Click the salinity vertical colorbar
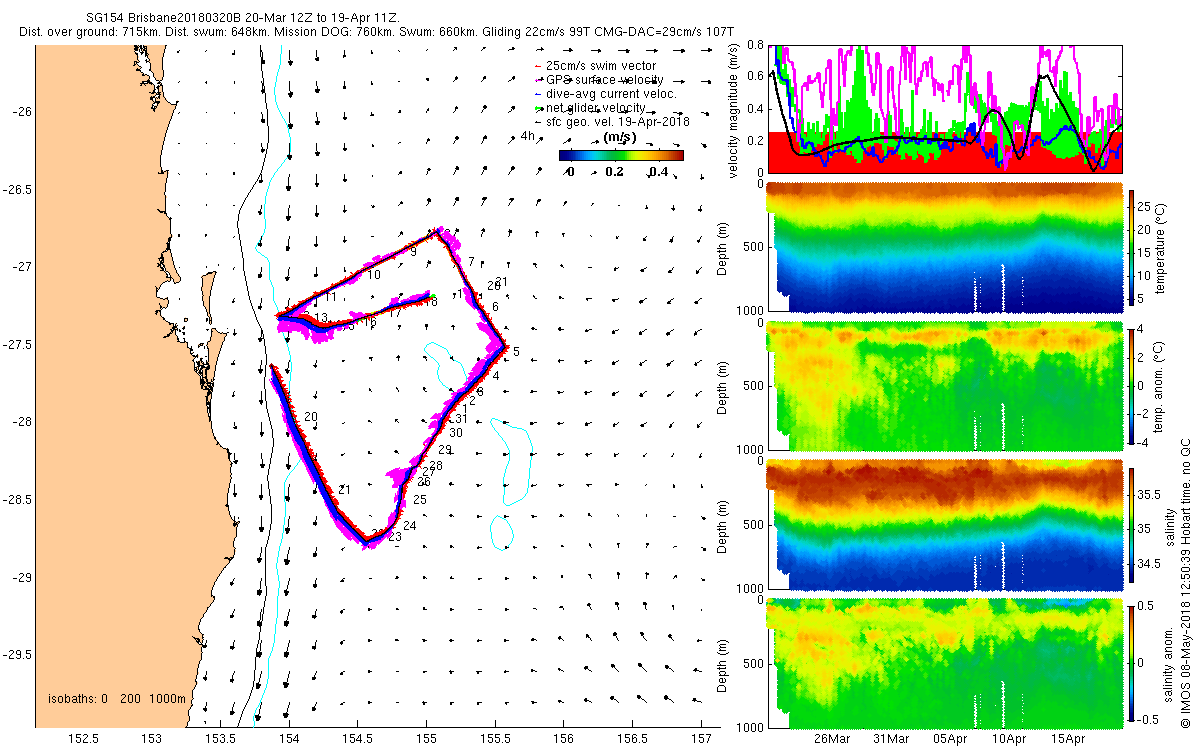The image size is (1200, 750). tap(1133, 525)
